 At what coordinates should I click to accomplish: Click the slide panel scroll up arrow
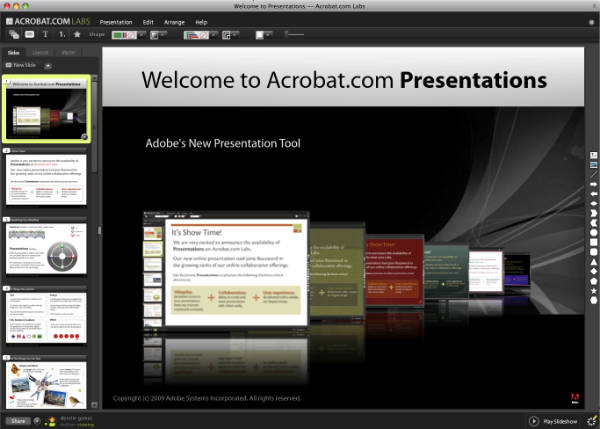[x=95, y=78]
